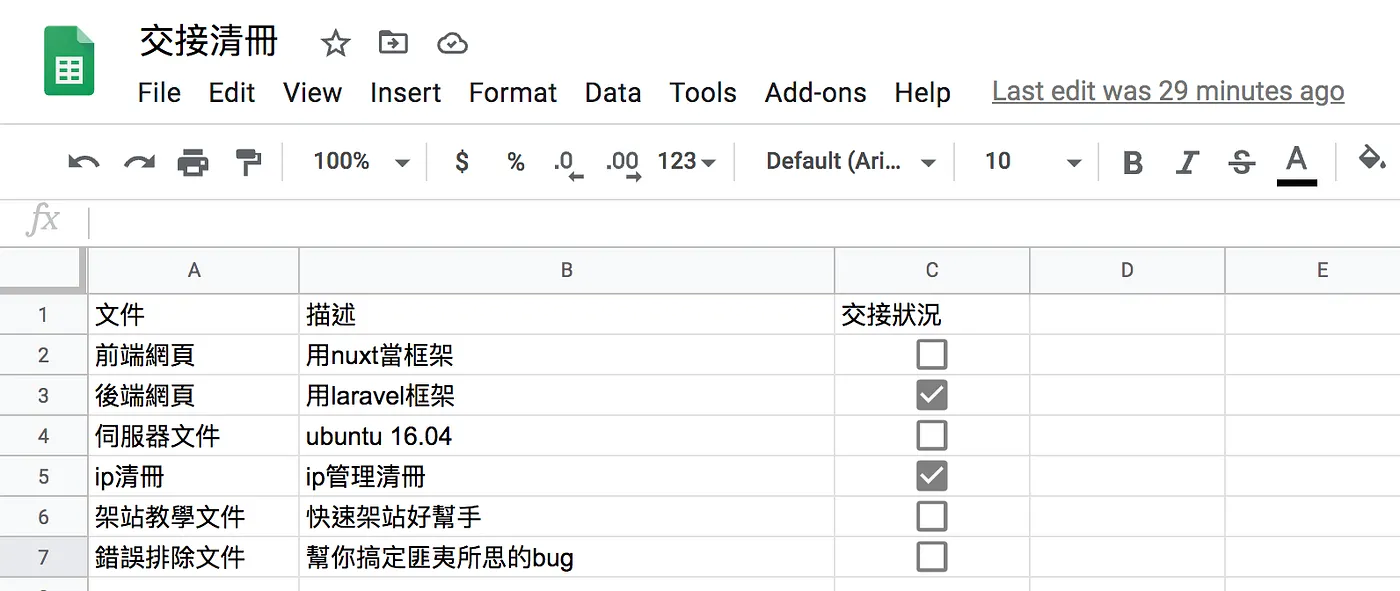
Task: Select the cell 用laravel框架
Action: [x=567, y=395]
